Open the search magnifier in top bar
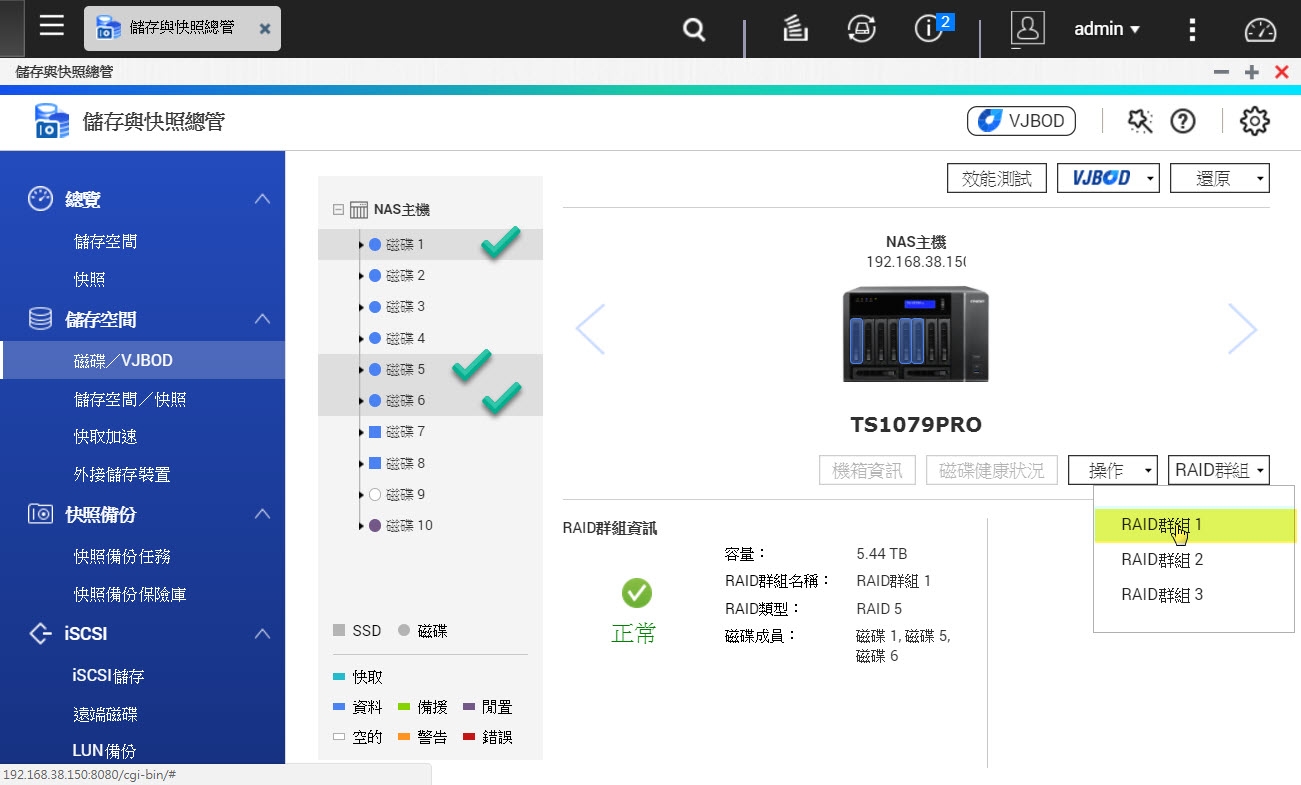 [x=694, y=30]
